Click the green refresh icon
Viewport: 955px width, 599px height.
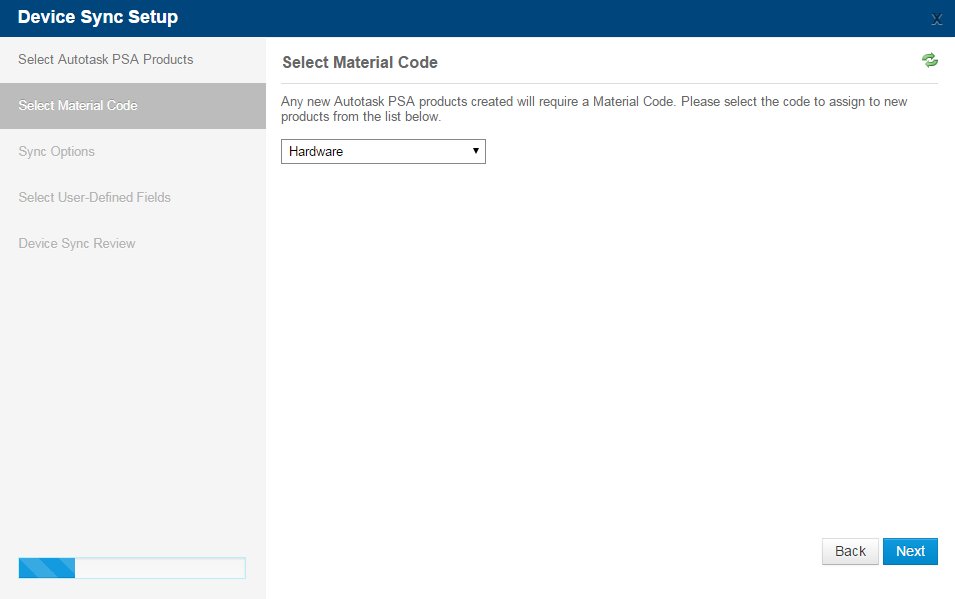(929, 60)
